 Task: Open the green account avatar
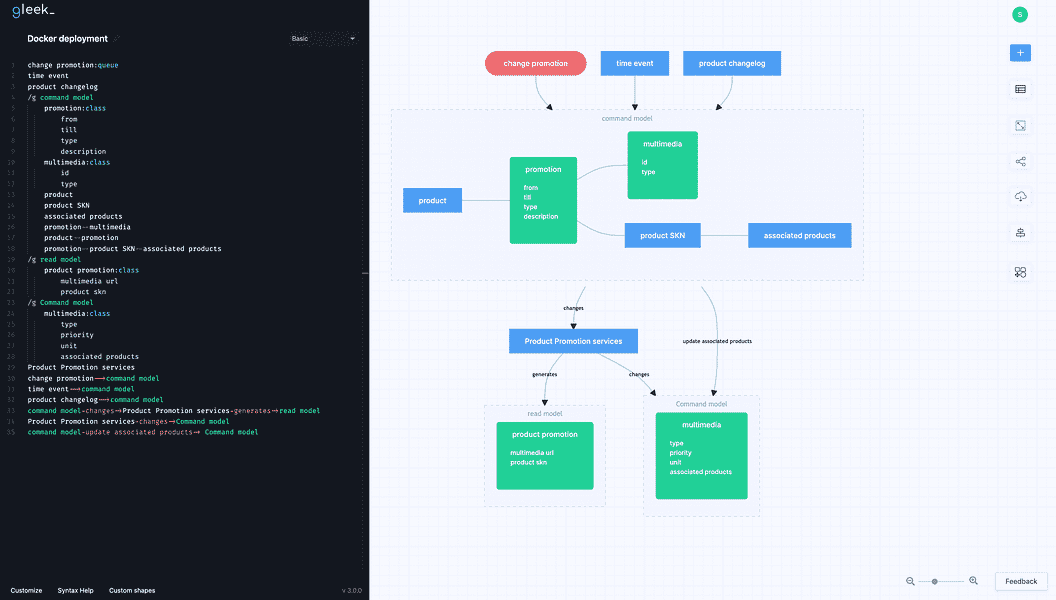[1019, 14]
